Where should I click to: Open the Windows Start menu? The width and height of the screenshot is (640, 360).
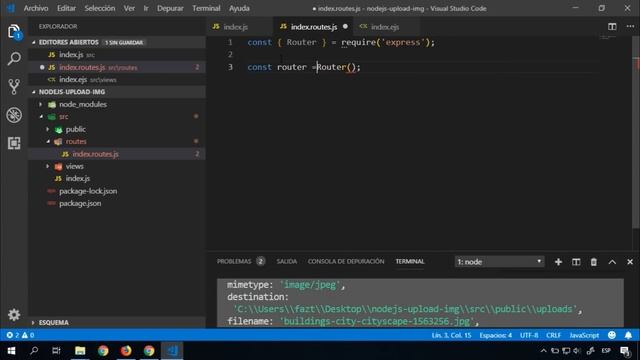point(11,351)
